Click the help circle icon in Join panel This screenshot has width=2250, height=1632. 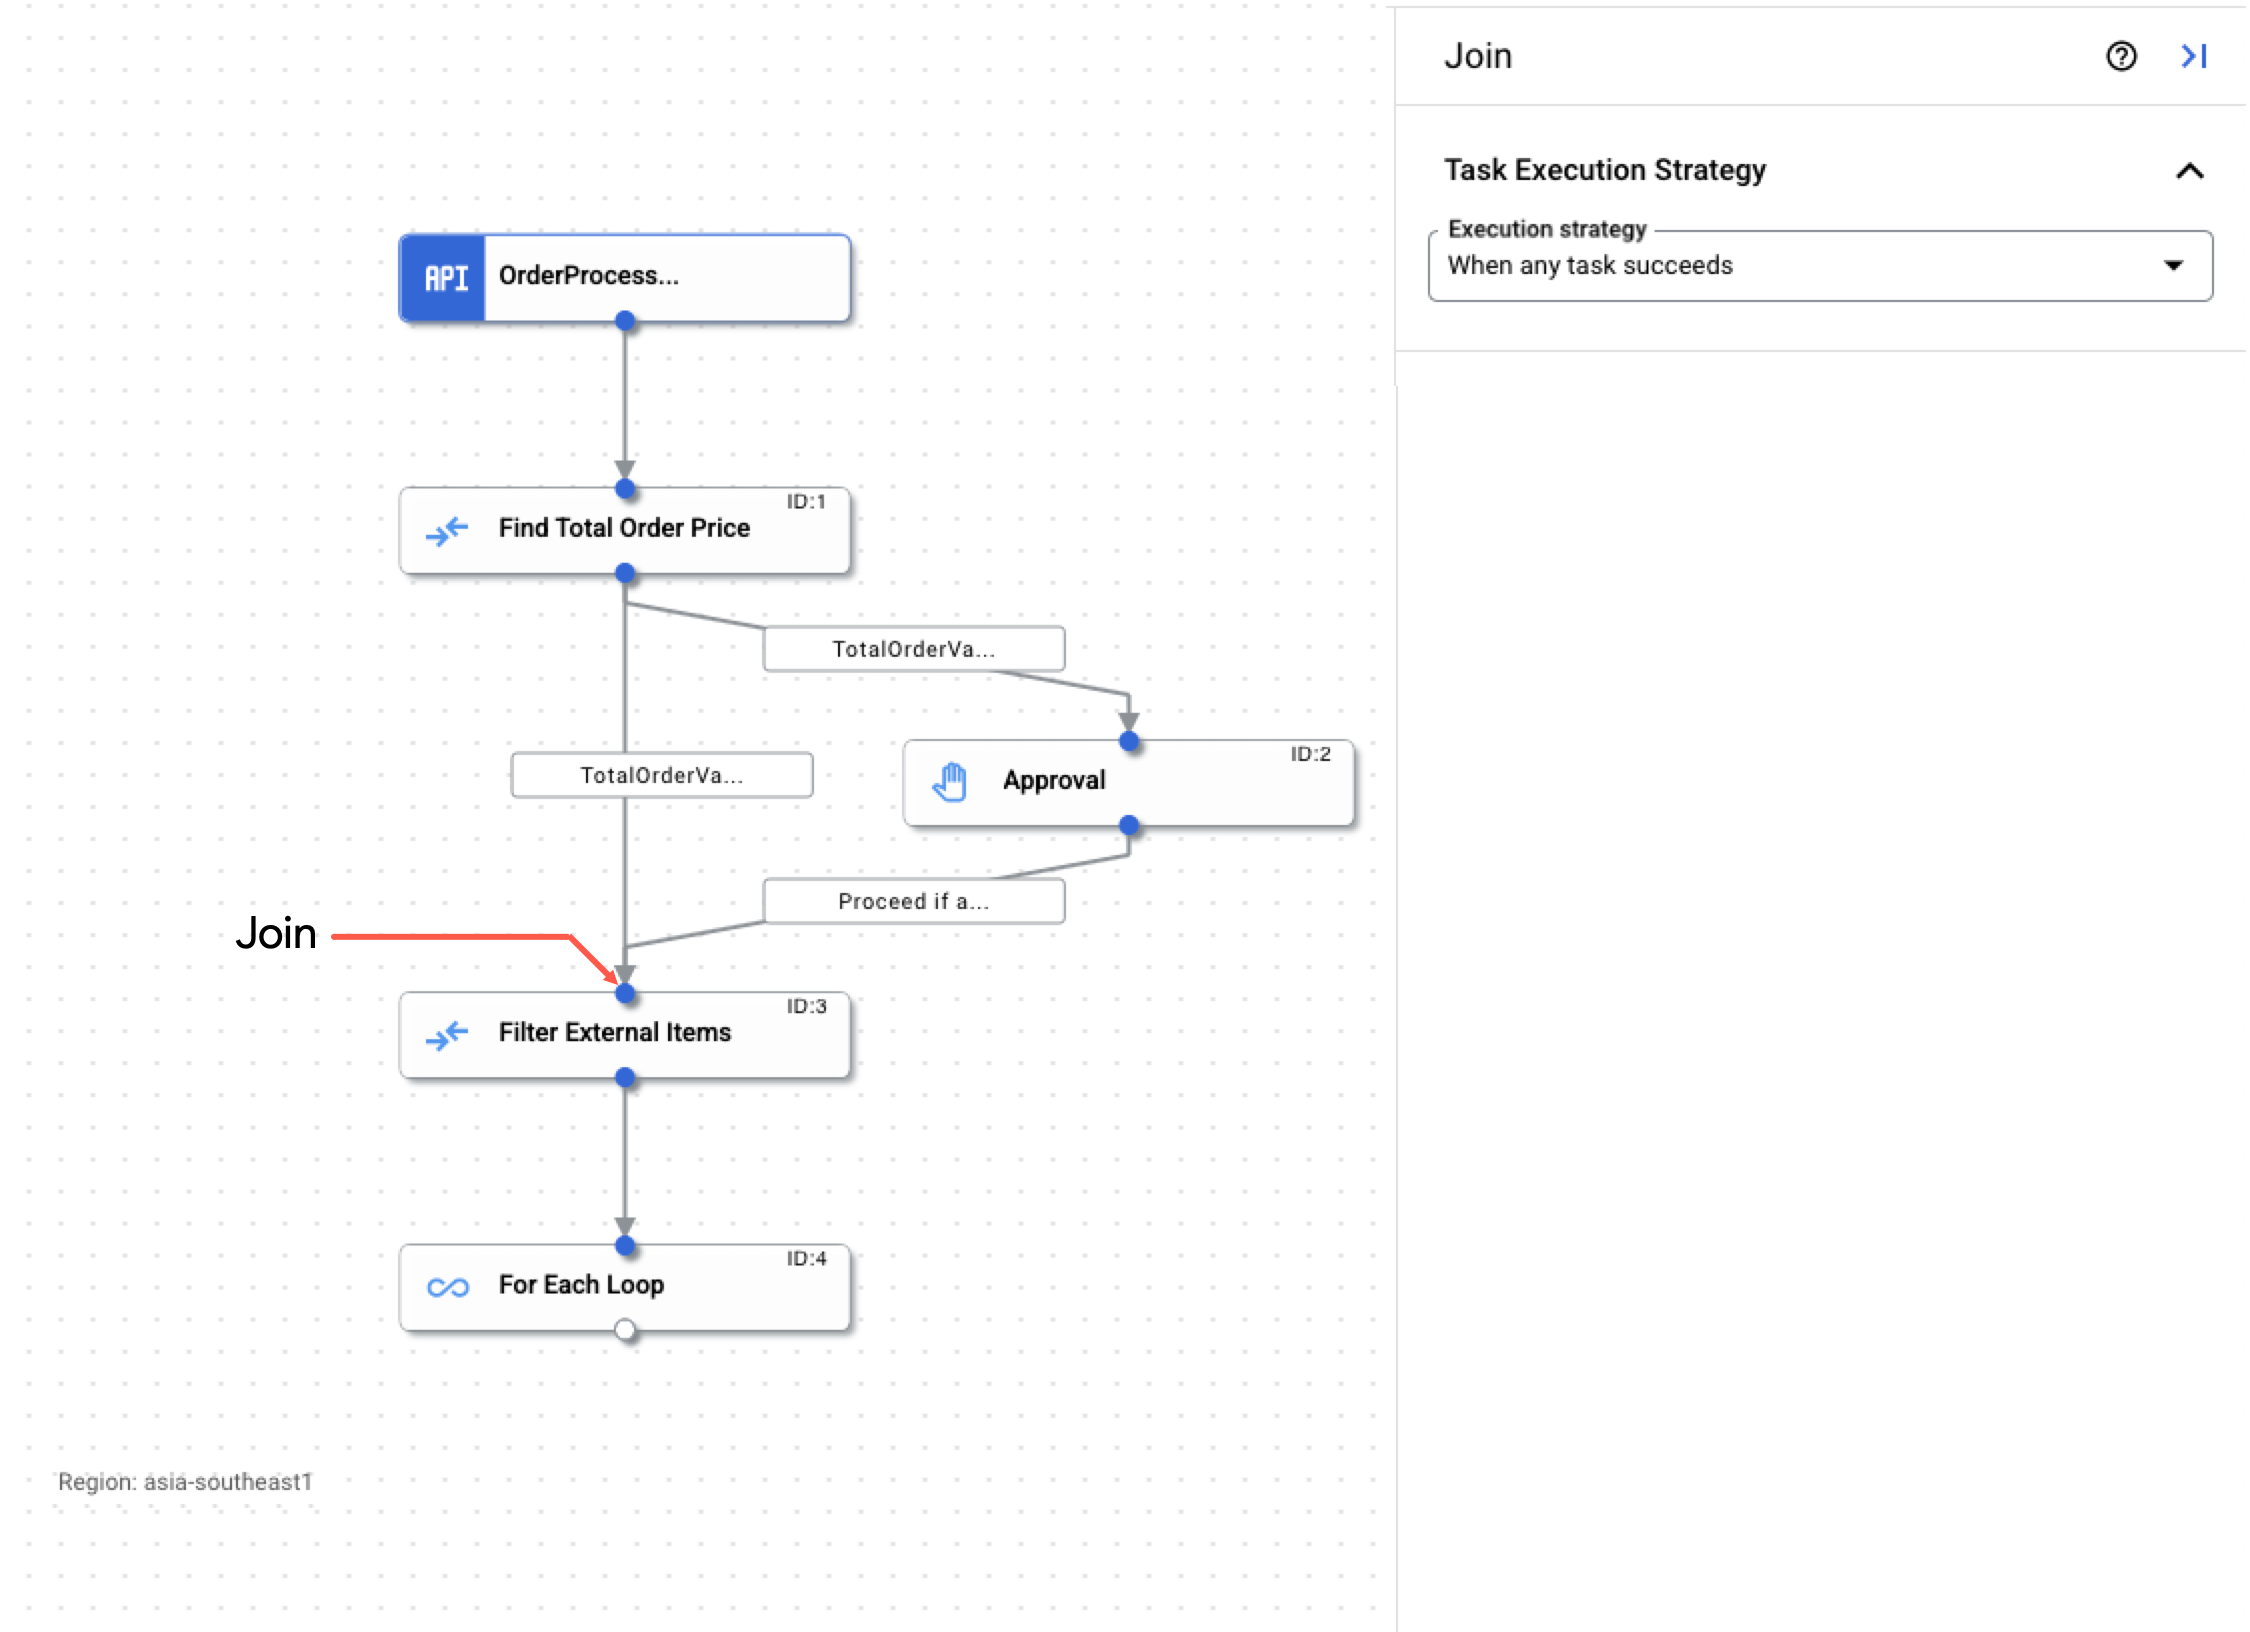[2121, 56]
